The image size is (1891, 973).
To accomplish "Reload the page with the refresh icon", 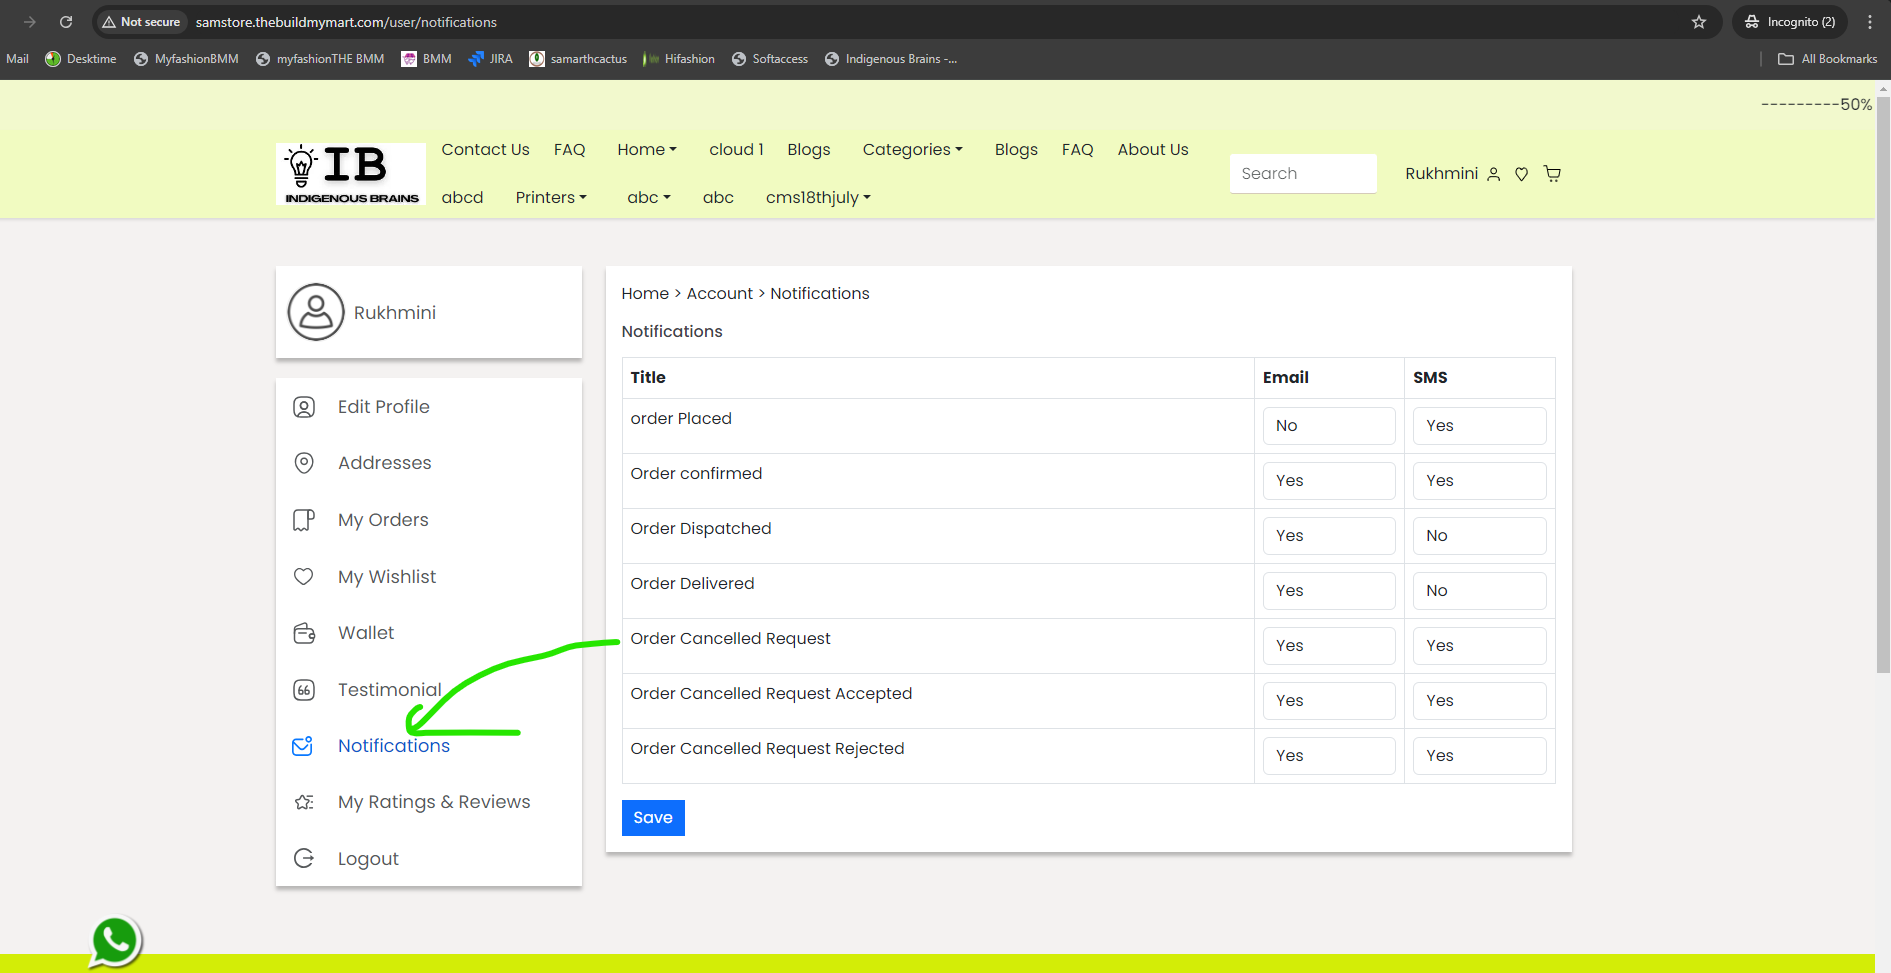I will (x=66, y=22).
